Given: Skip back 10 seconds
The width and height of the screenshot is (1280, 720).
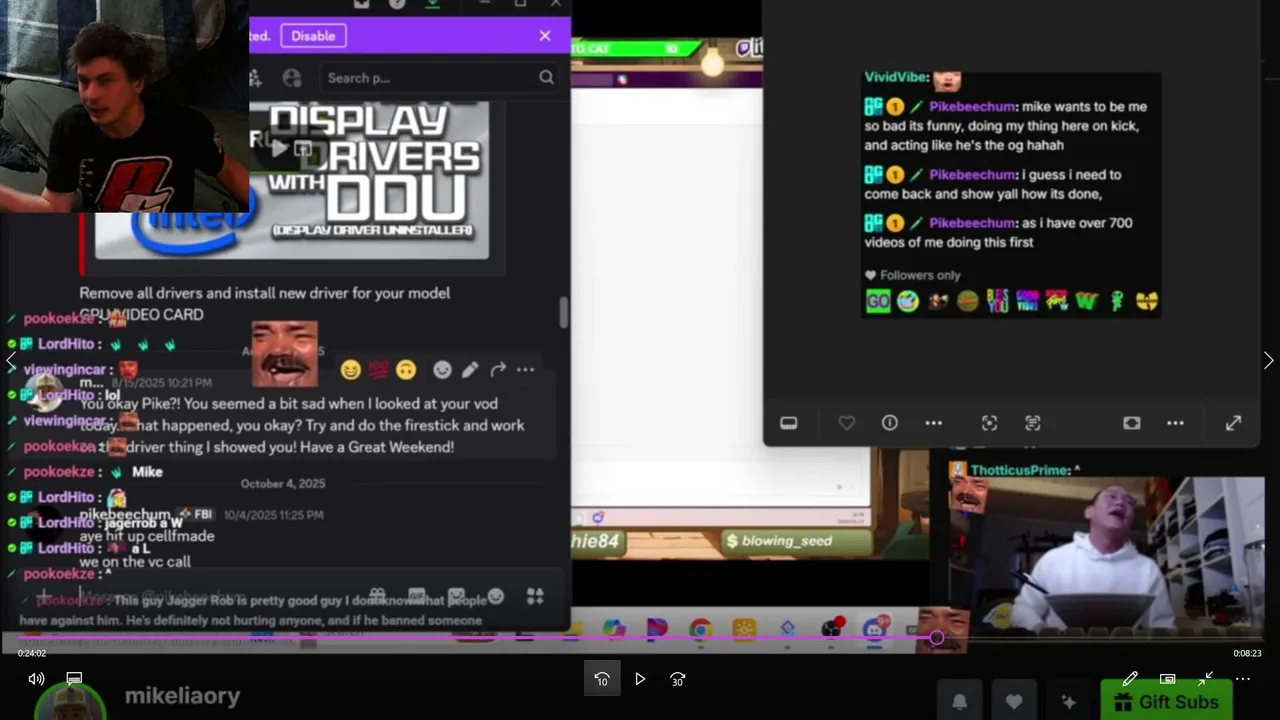Looking at the screenshot, I should click(602, 679).
